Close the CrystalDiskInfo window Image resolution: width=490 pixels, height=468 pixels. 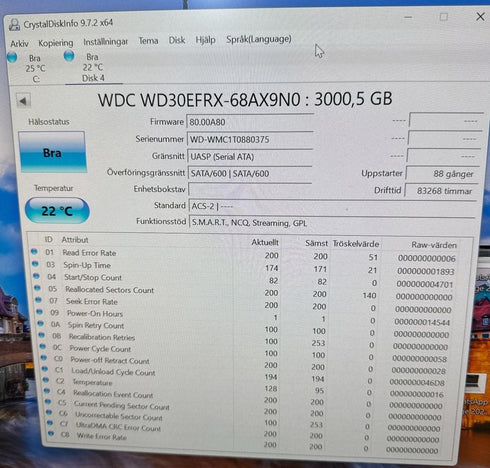[480, 16]
